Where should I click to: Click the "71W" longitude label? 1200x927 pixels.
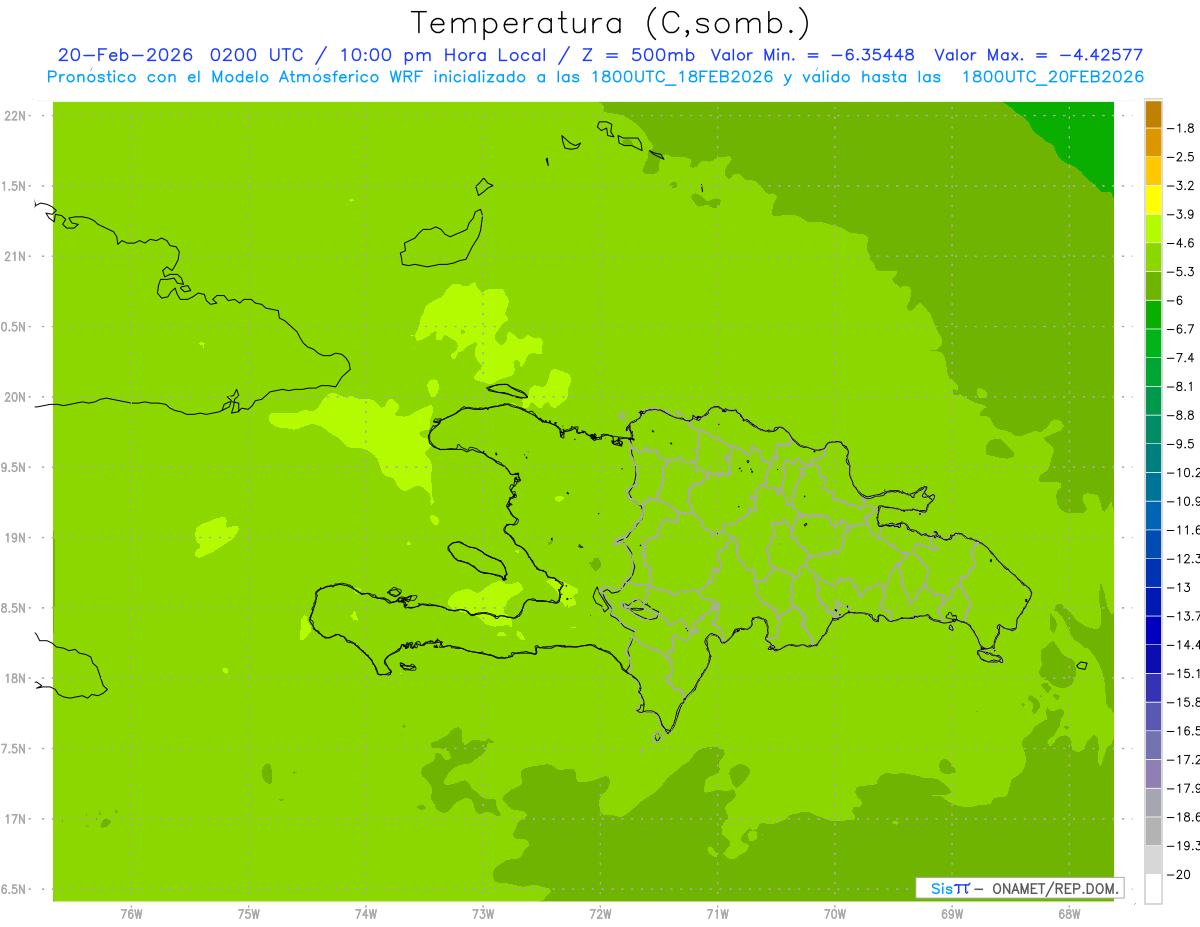pos(717,913)
